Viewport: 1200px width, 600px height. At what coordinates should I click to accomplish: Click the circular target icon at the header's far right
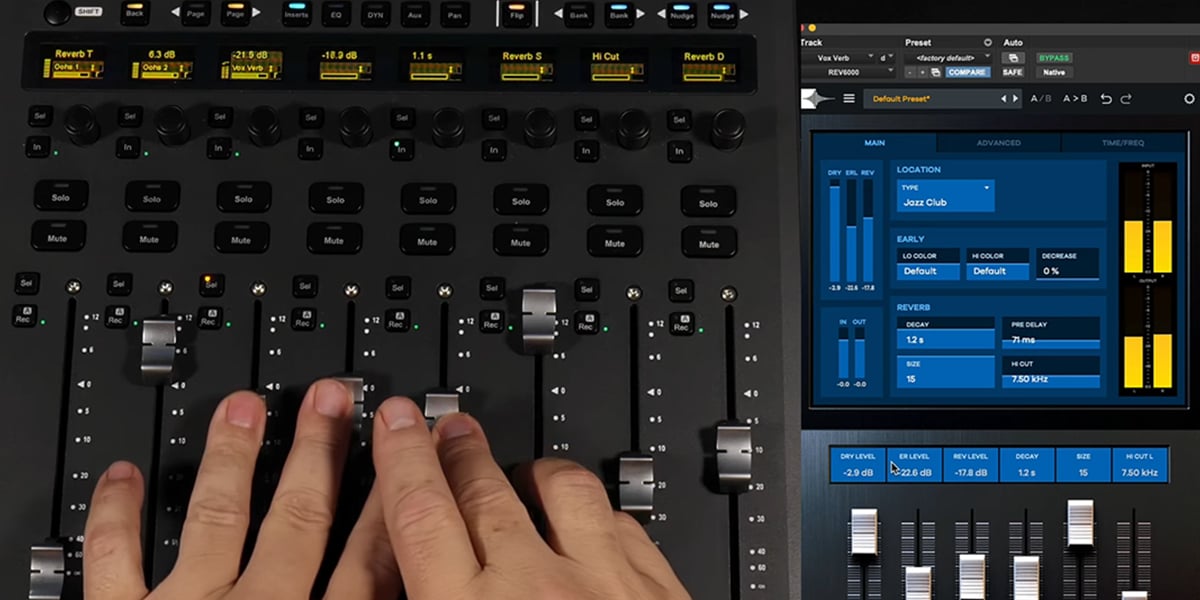click(x=1188, y=99)
